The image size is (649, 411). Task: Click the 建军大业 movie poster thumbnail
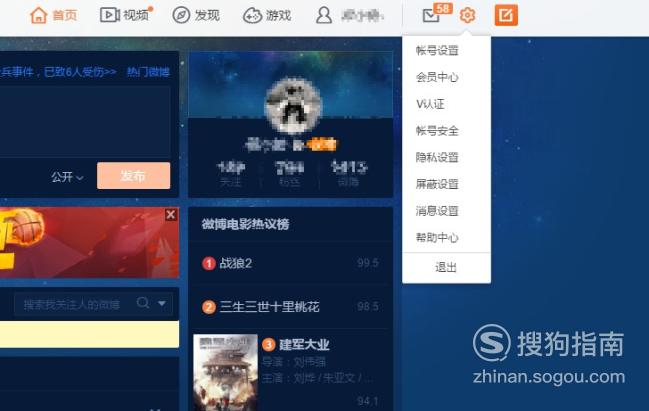click(226, 372)
